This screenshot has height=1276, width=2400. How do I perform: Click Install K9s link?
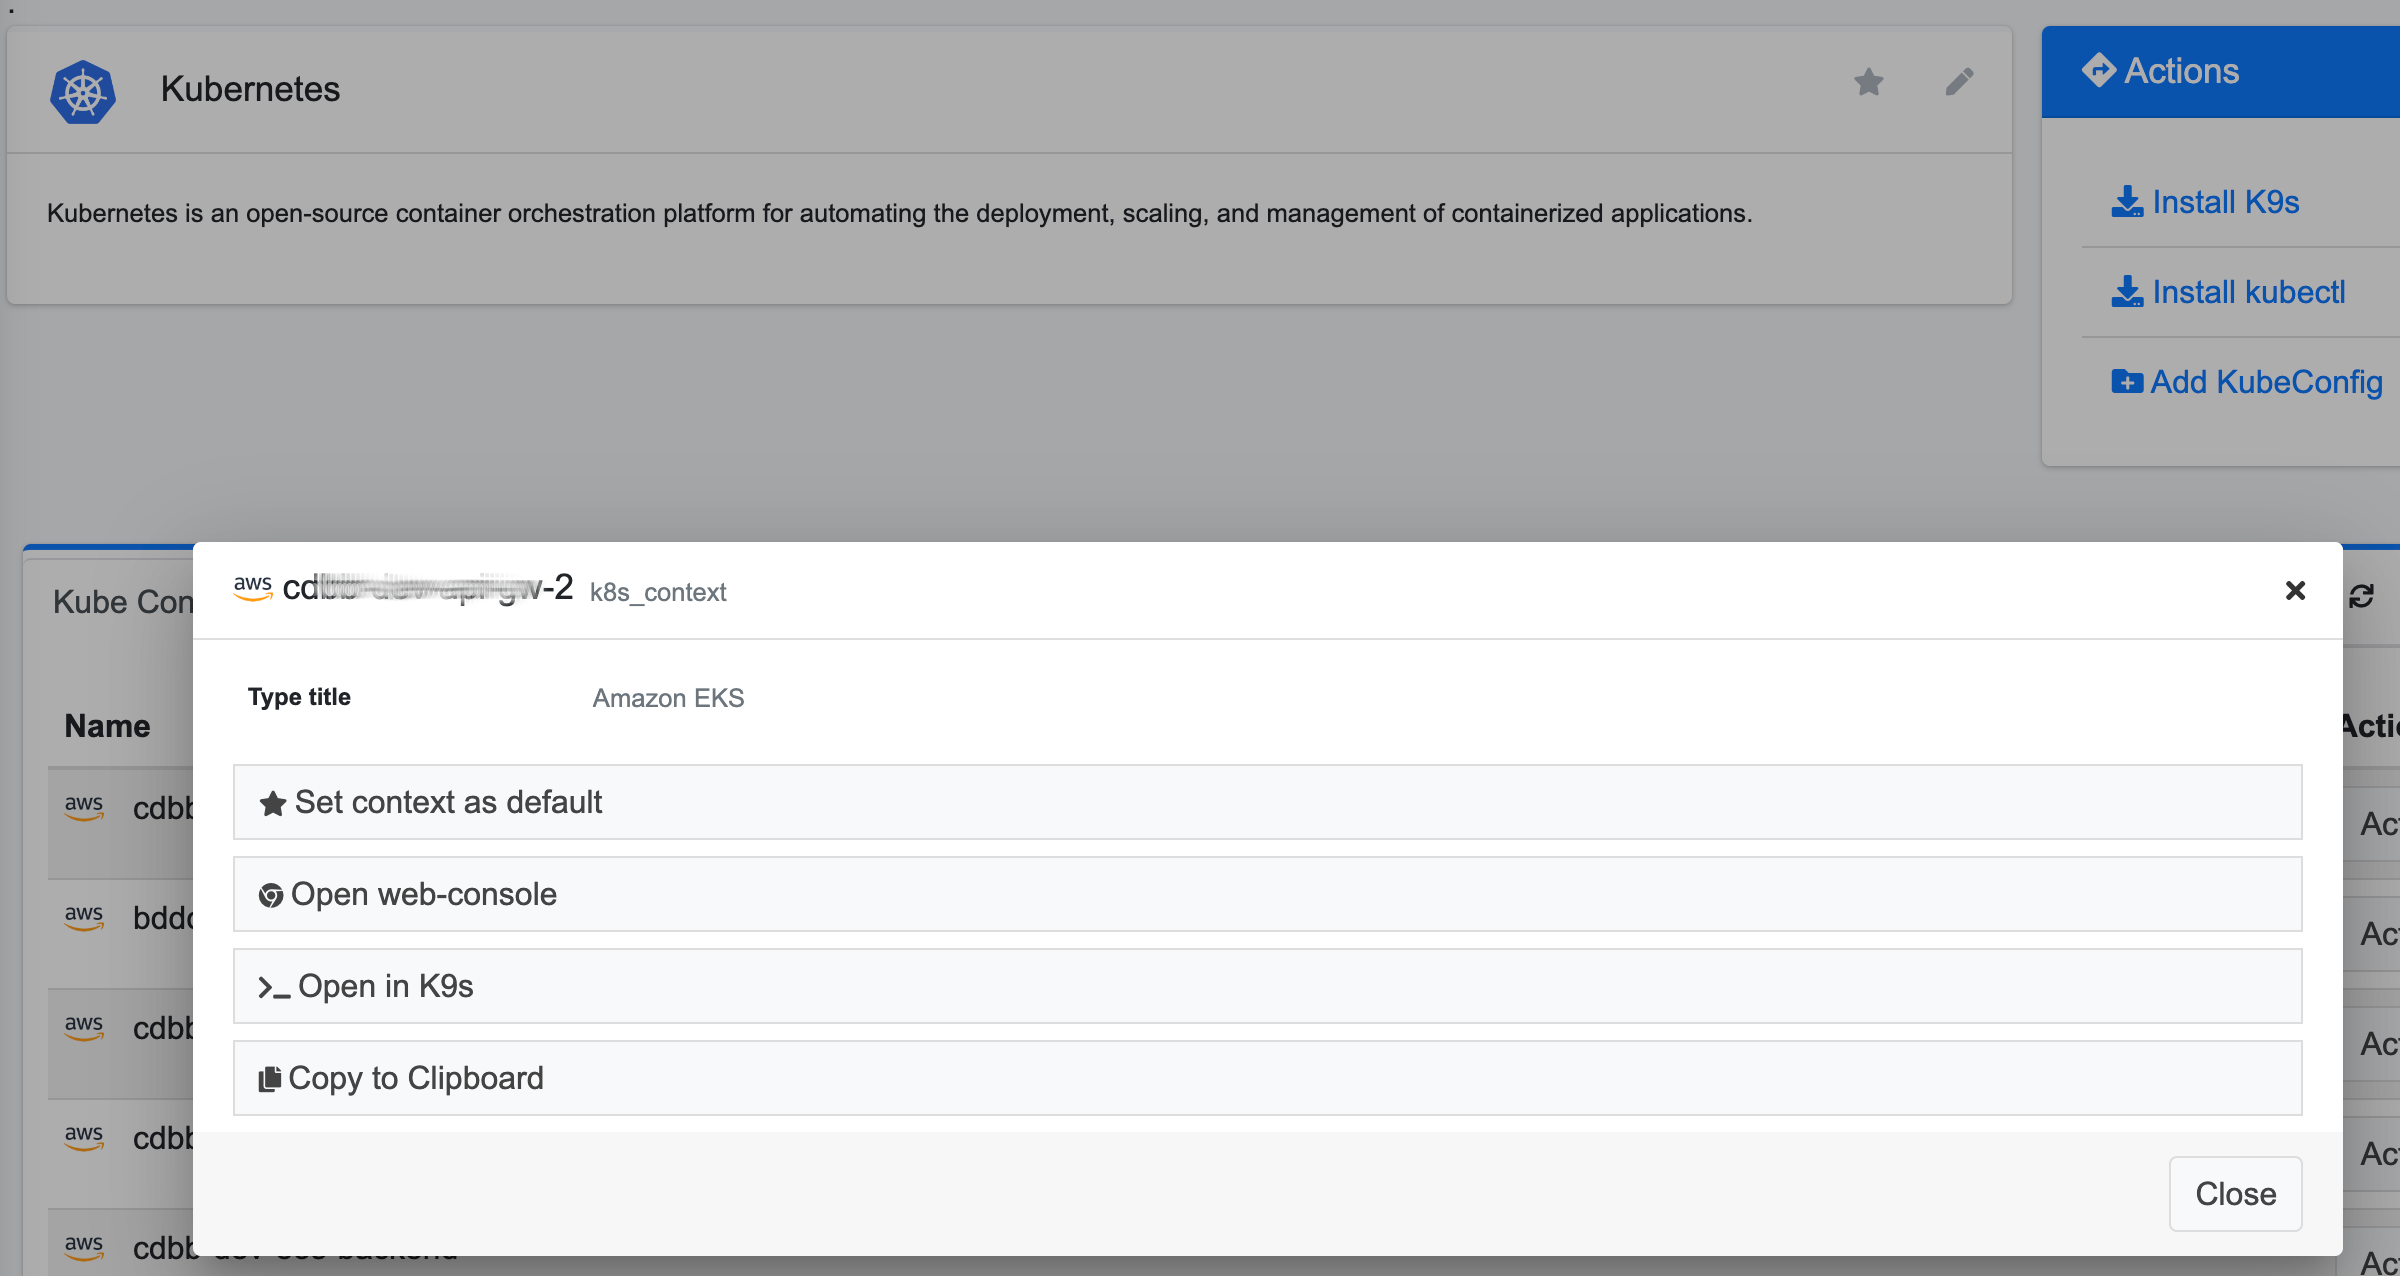(2225, 202)
